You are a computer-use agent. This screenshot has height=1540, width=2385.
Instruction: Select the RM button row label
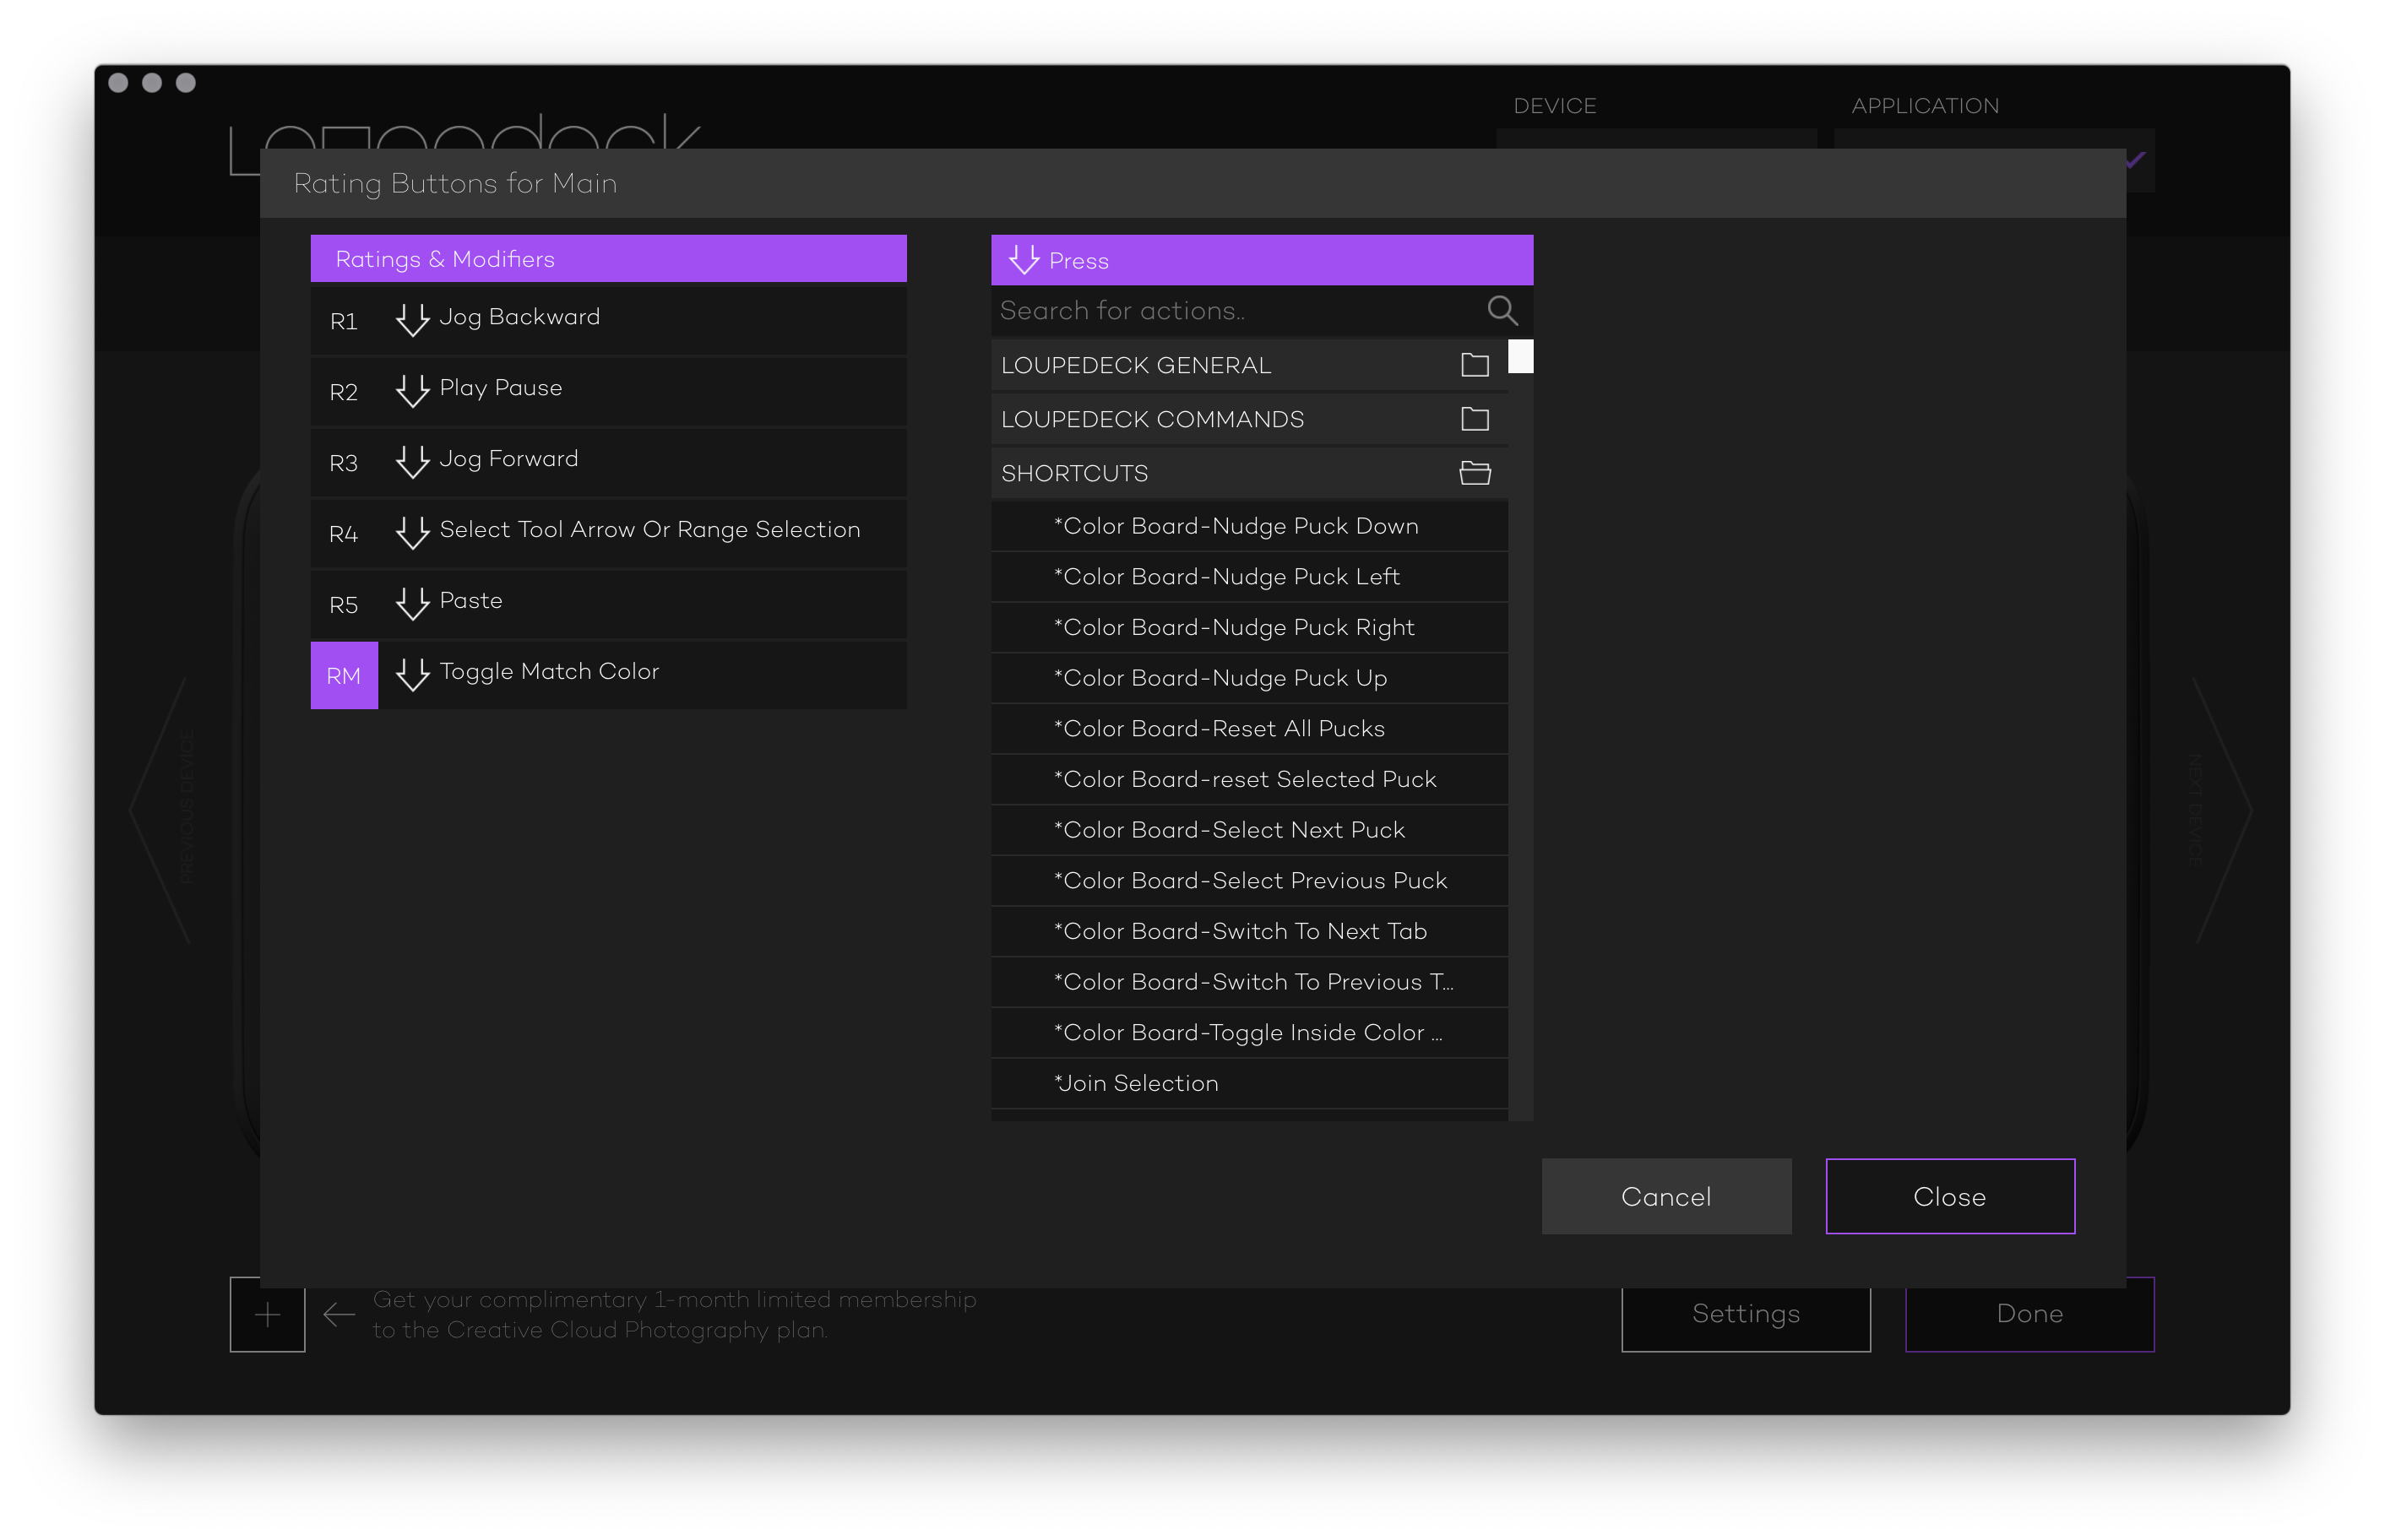343,676
